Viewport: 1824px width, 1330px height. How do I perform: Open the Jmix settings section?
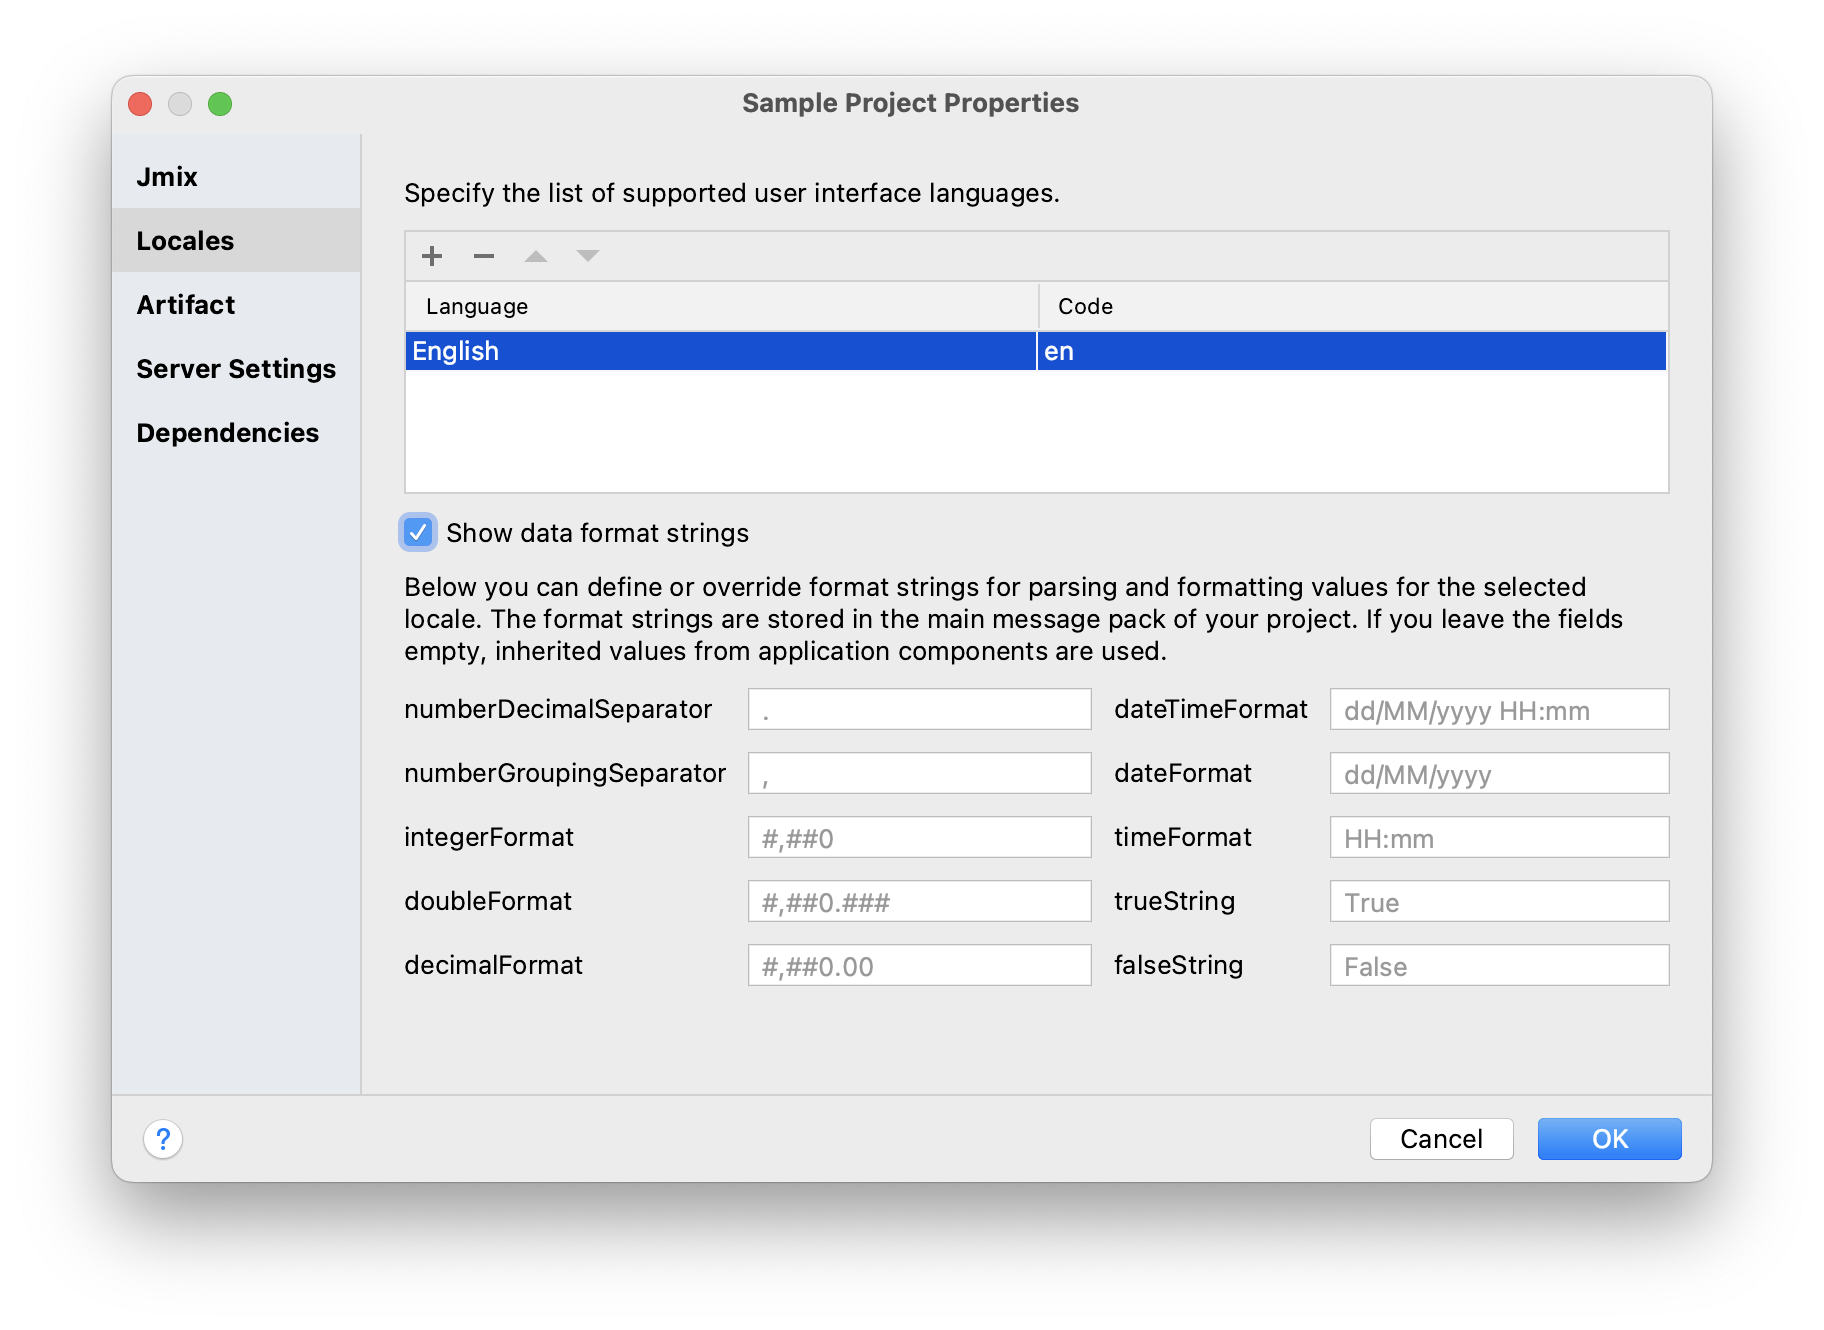(x=236, y=177)
